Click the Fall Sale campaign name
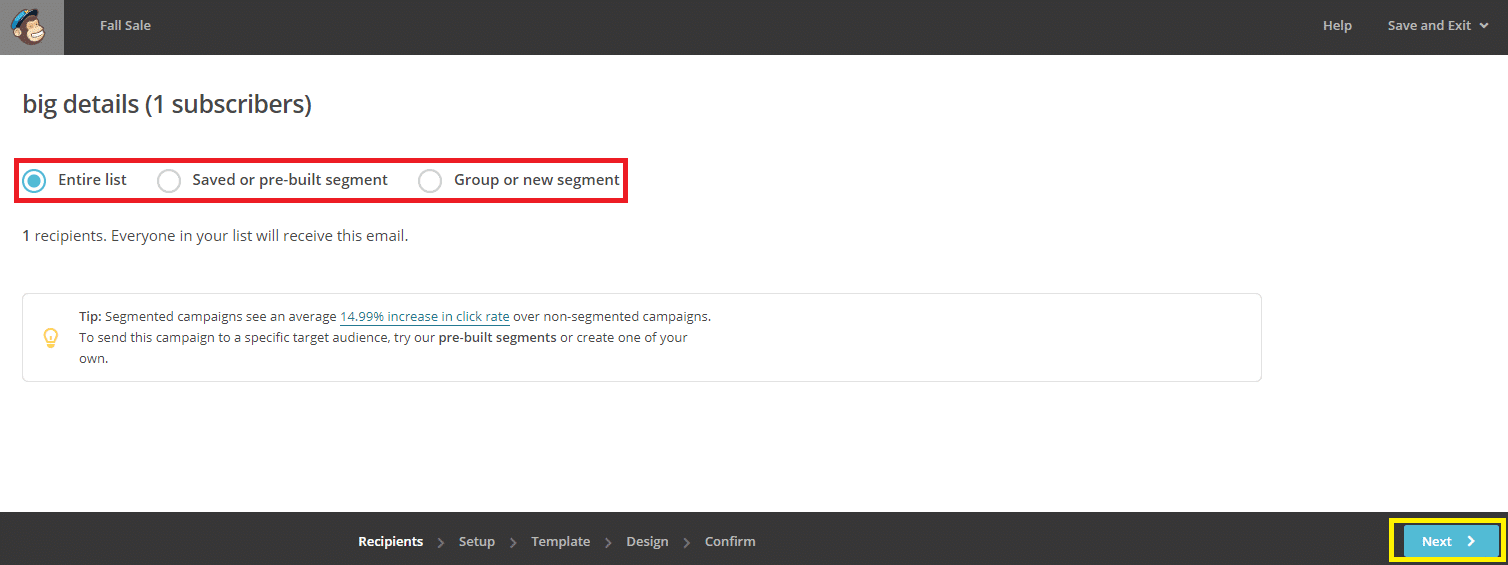1508x565 pixels. (x=125, y=26)
